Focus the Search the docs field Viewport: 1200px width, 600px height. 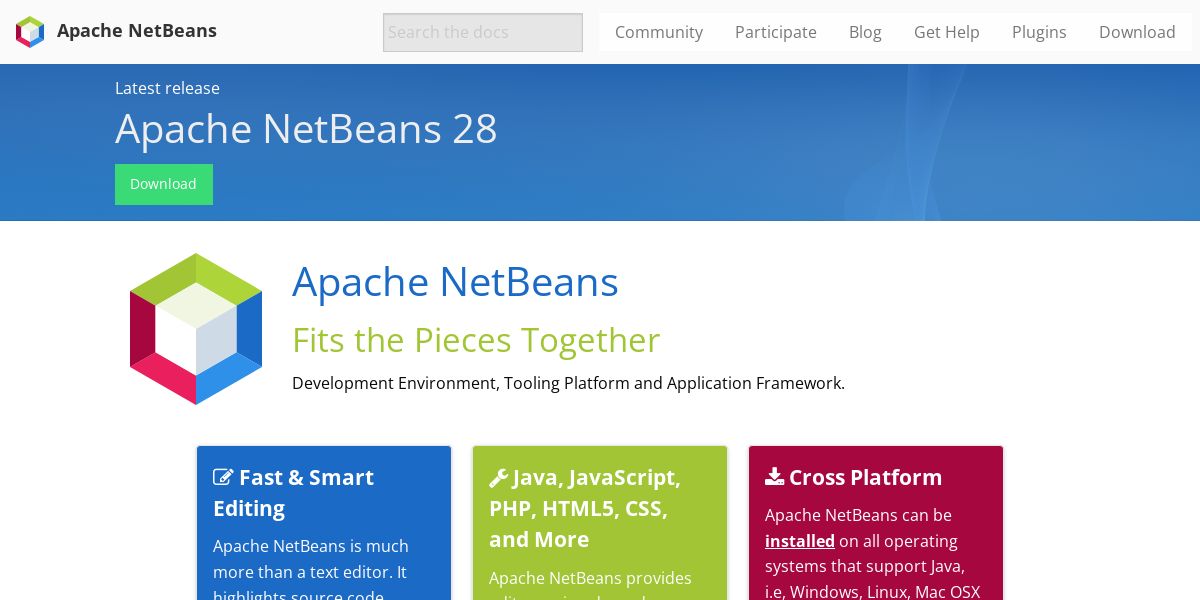pos(483,32)
